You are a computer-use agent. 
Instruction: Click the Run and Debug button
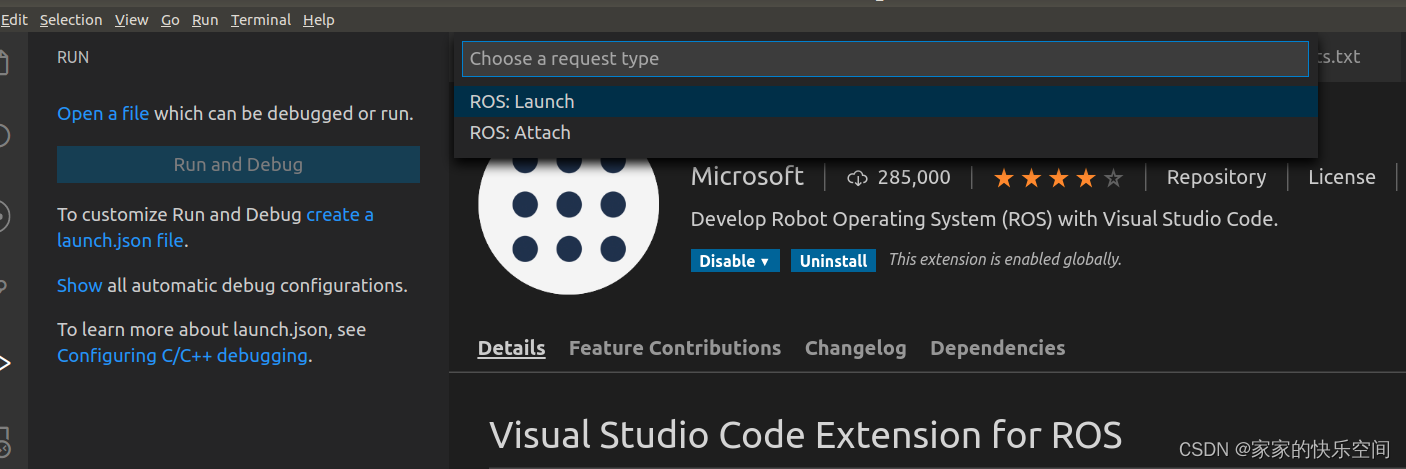[x=238, y=165]
